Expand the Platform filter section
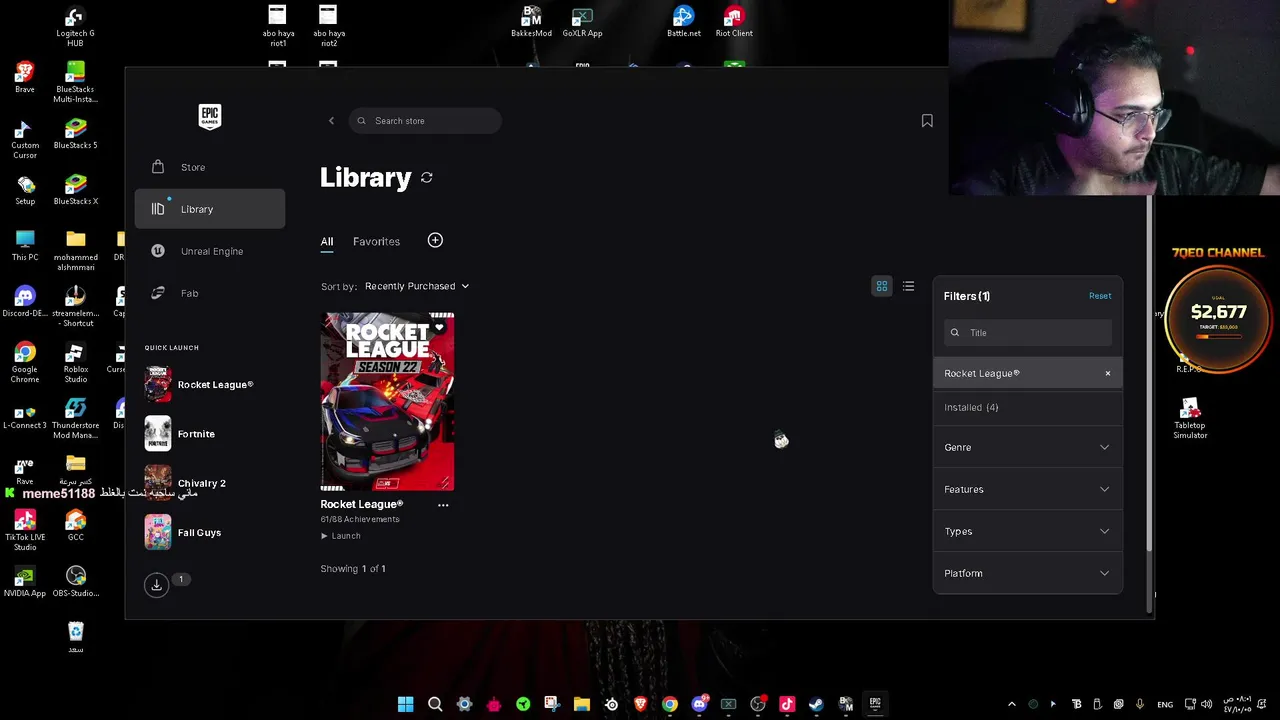The width and height of the screenshot is (1280, 720). click(x=1028, y=573)
